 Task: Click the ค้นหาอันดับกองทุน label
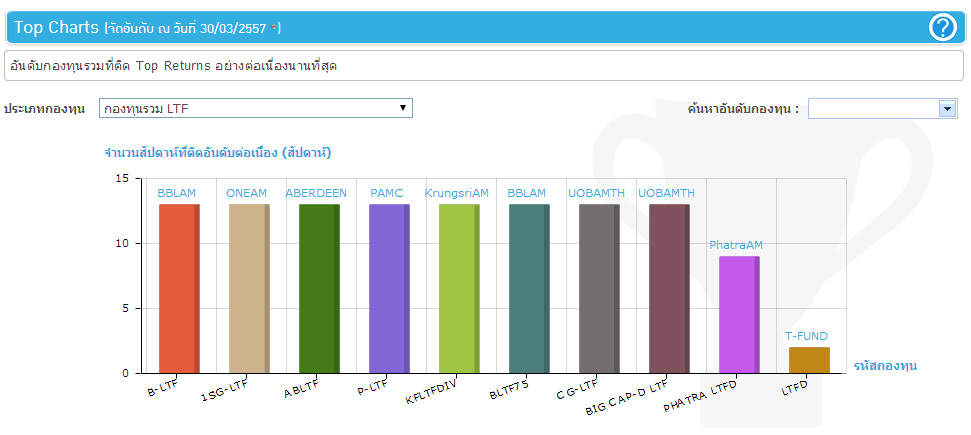(743, 109)
